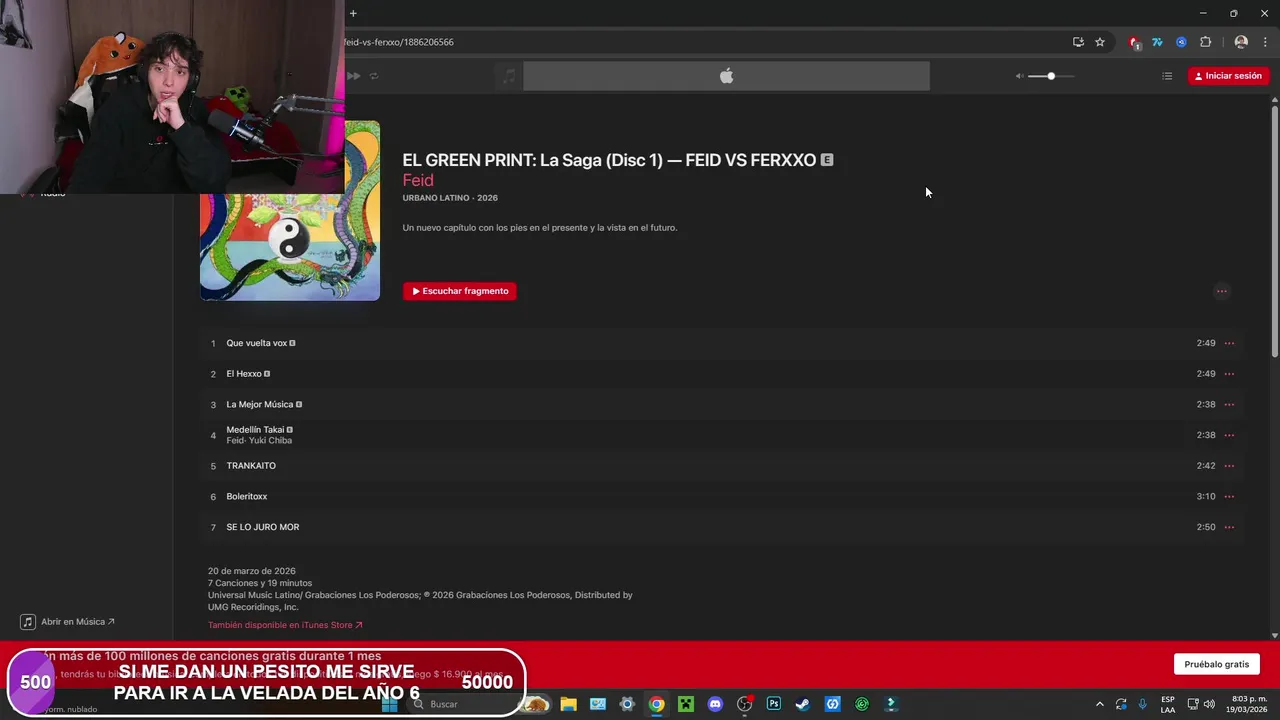Click the album title EL GREEN PRINT heading
Screen dimensions: 1280x720
coord(609,160)
